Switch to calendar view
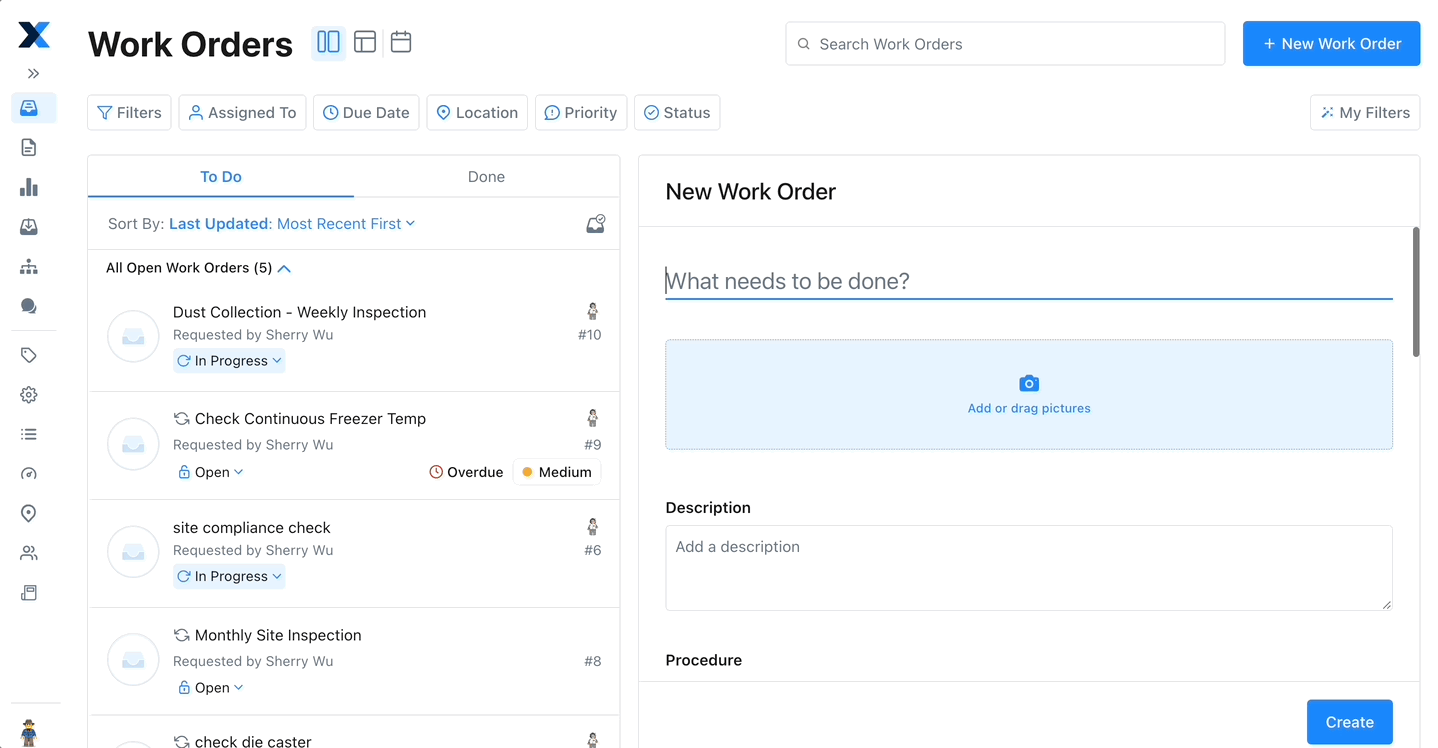The width and height of the screenshot is (1438, 748). pos(401,42)
